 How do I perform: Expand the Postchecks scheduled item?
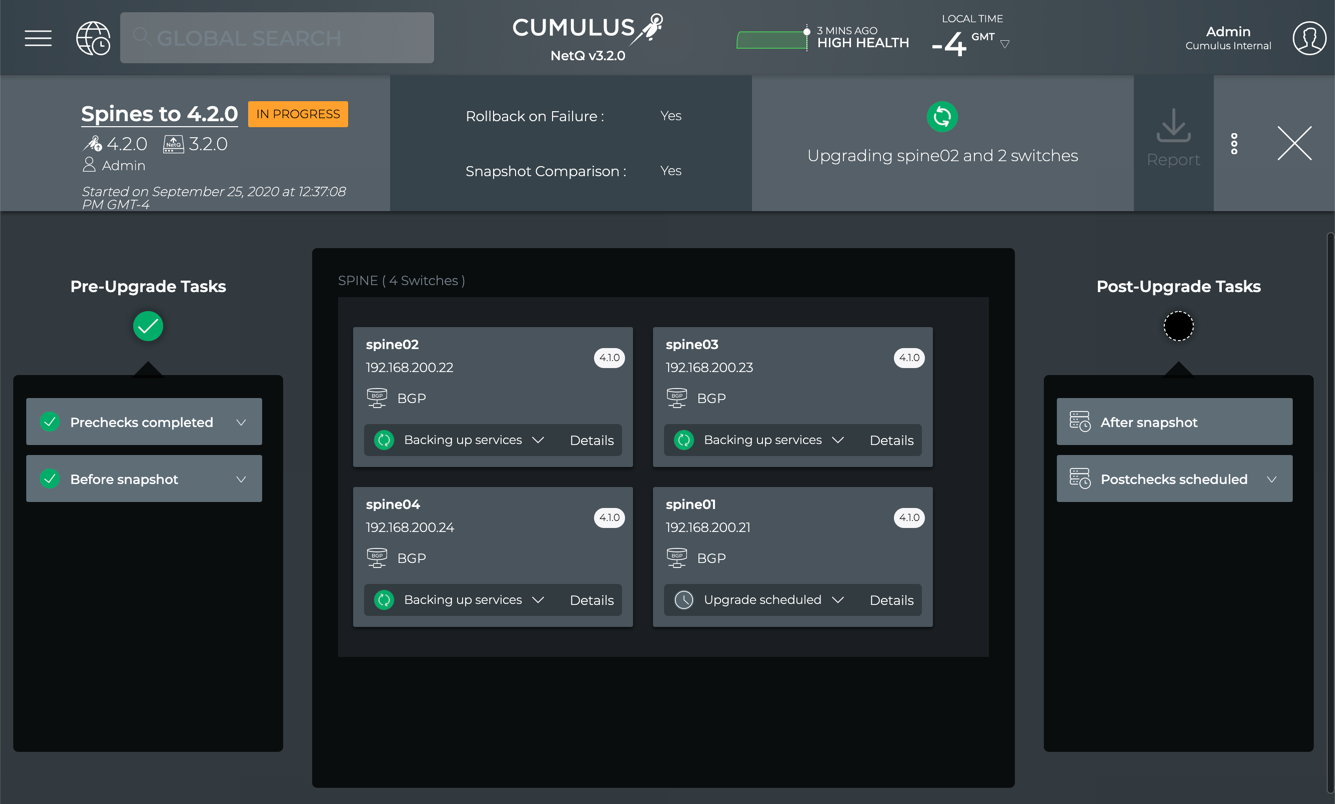click(1271, 479)
